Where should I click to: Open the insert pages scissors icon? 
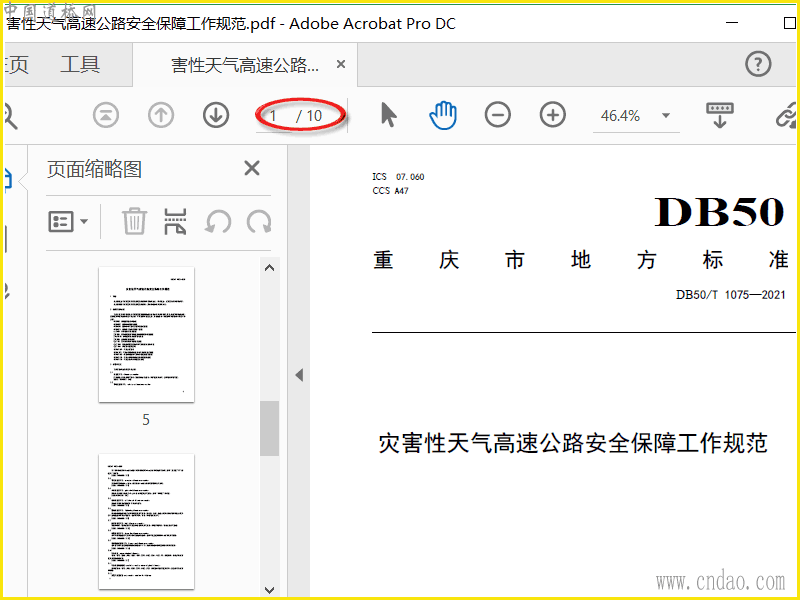point(175,221)
